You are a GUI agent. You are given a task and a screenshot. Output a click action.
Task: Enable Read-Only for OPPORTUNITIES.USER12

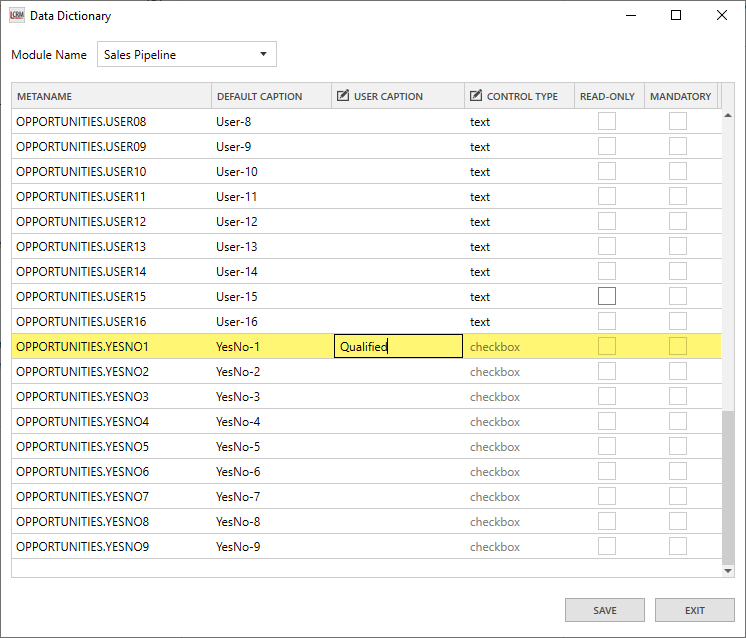coord(607,221)
